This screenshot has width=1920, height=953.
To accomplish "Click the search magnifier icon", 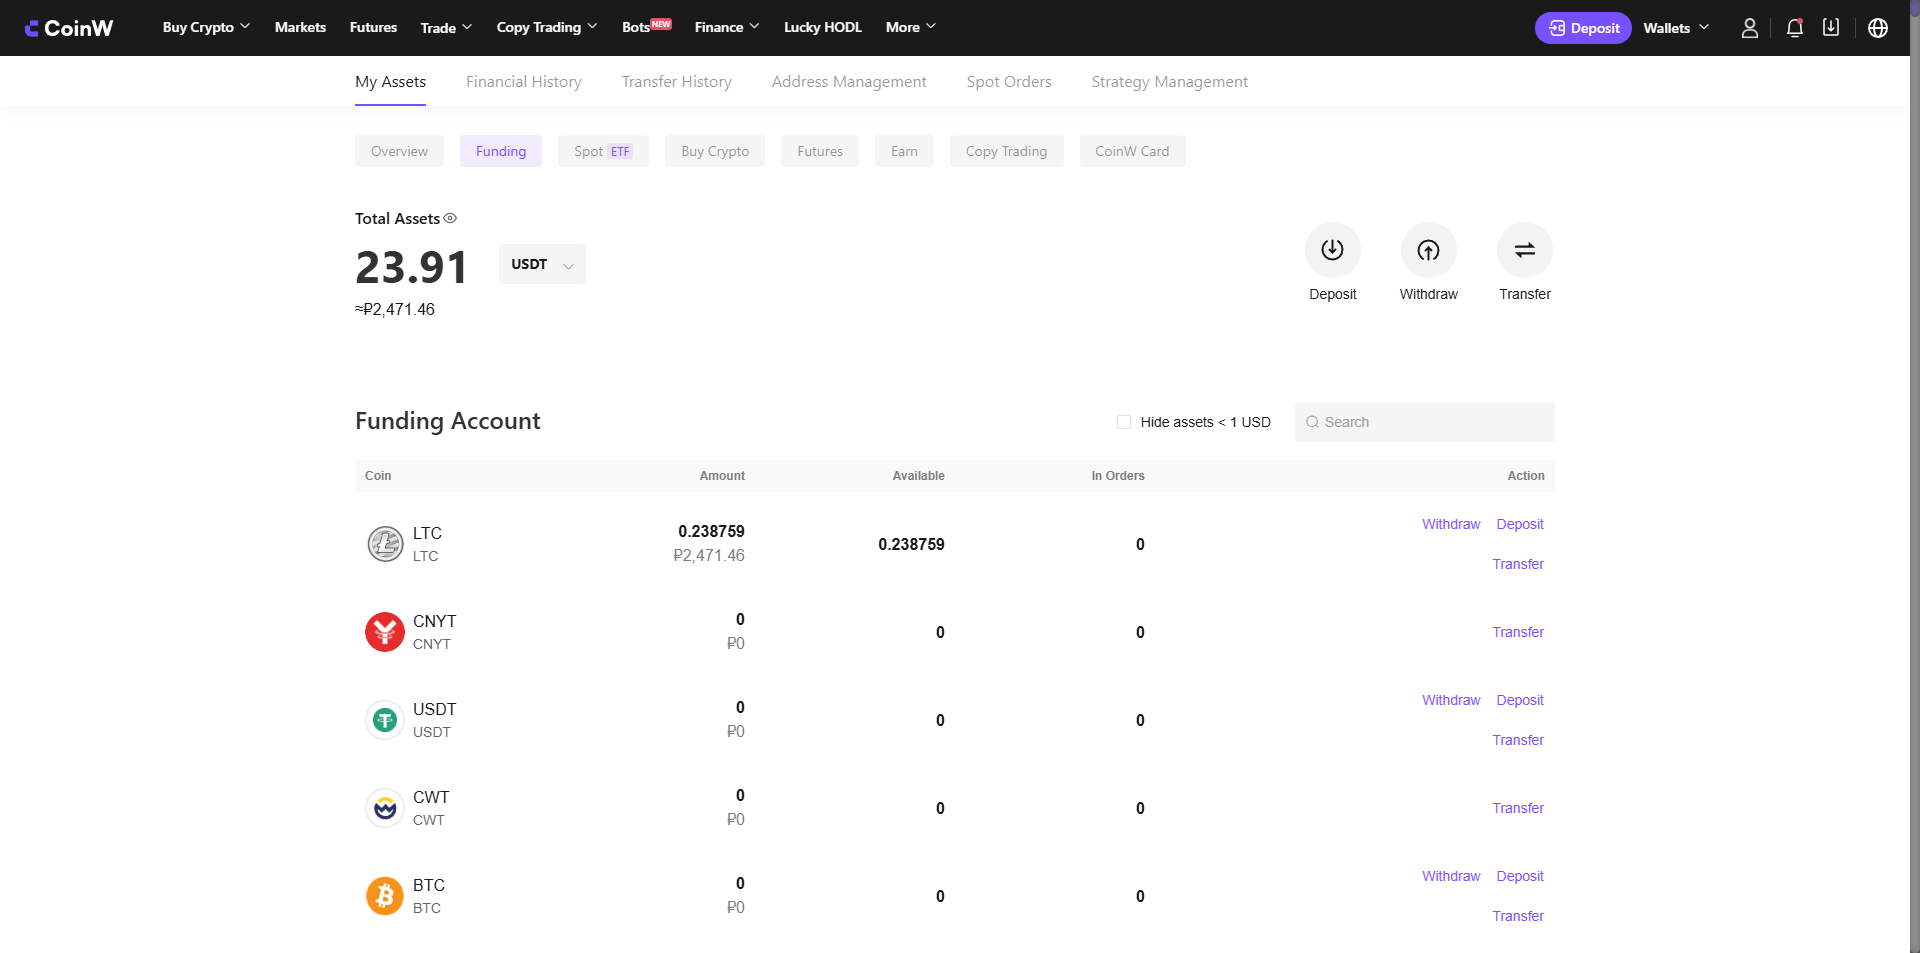I will [x=1312, y=422].
